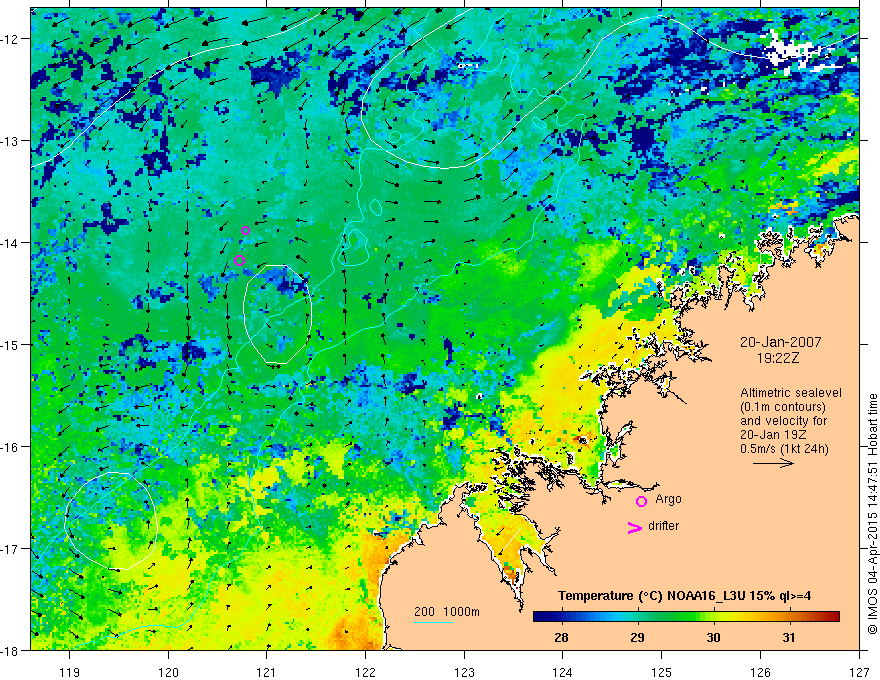Image resolution: width=880 pixels, height=680 pixels.
Task: Click latitude axis label -16
Action: (x=10, y=447)
